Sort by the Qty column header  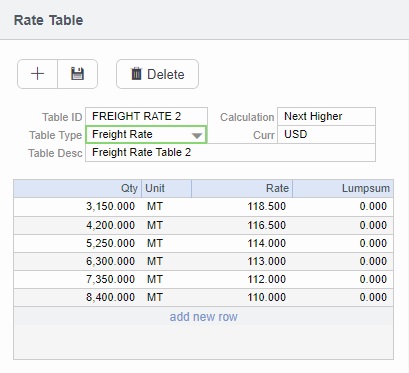[x=78, y=188]
